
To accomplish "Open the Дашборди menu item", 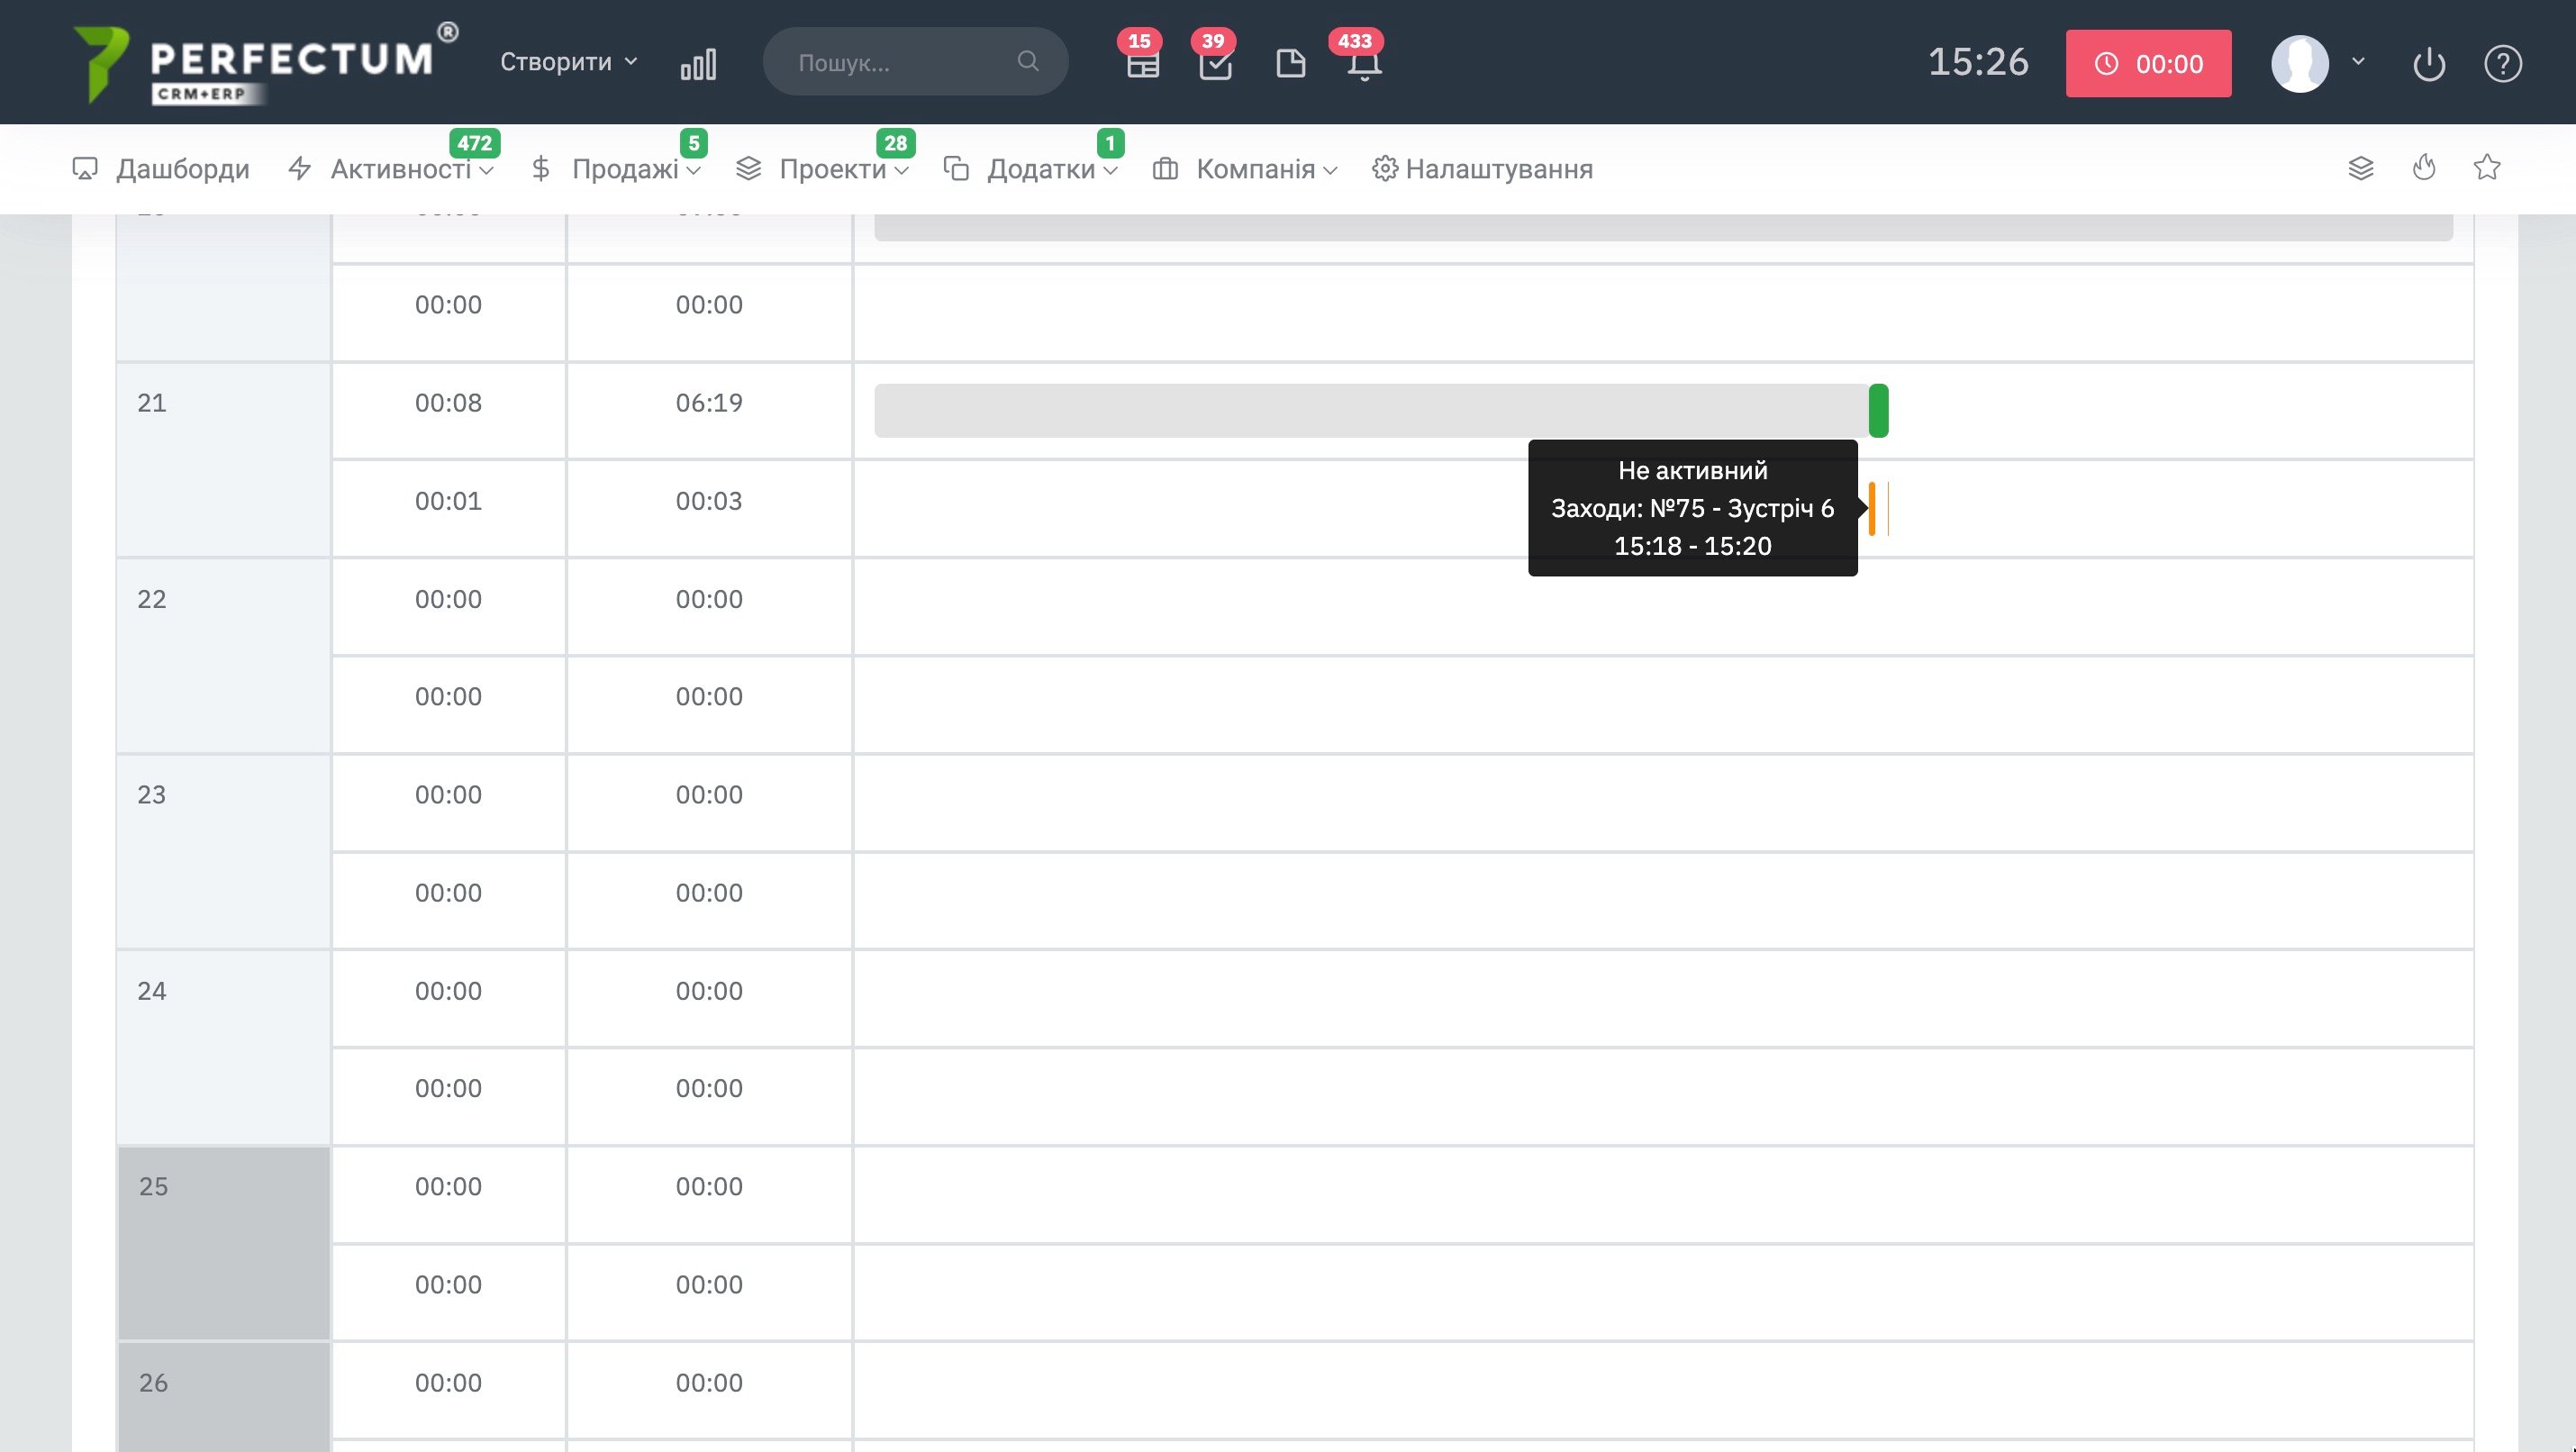I will coord(162,169).
